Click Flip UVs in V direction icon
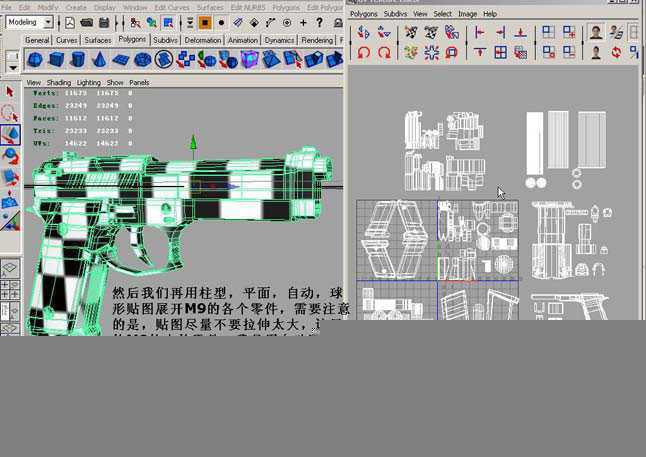This screenshot has height=457, width=646. tap(384, 32)
